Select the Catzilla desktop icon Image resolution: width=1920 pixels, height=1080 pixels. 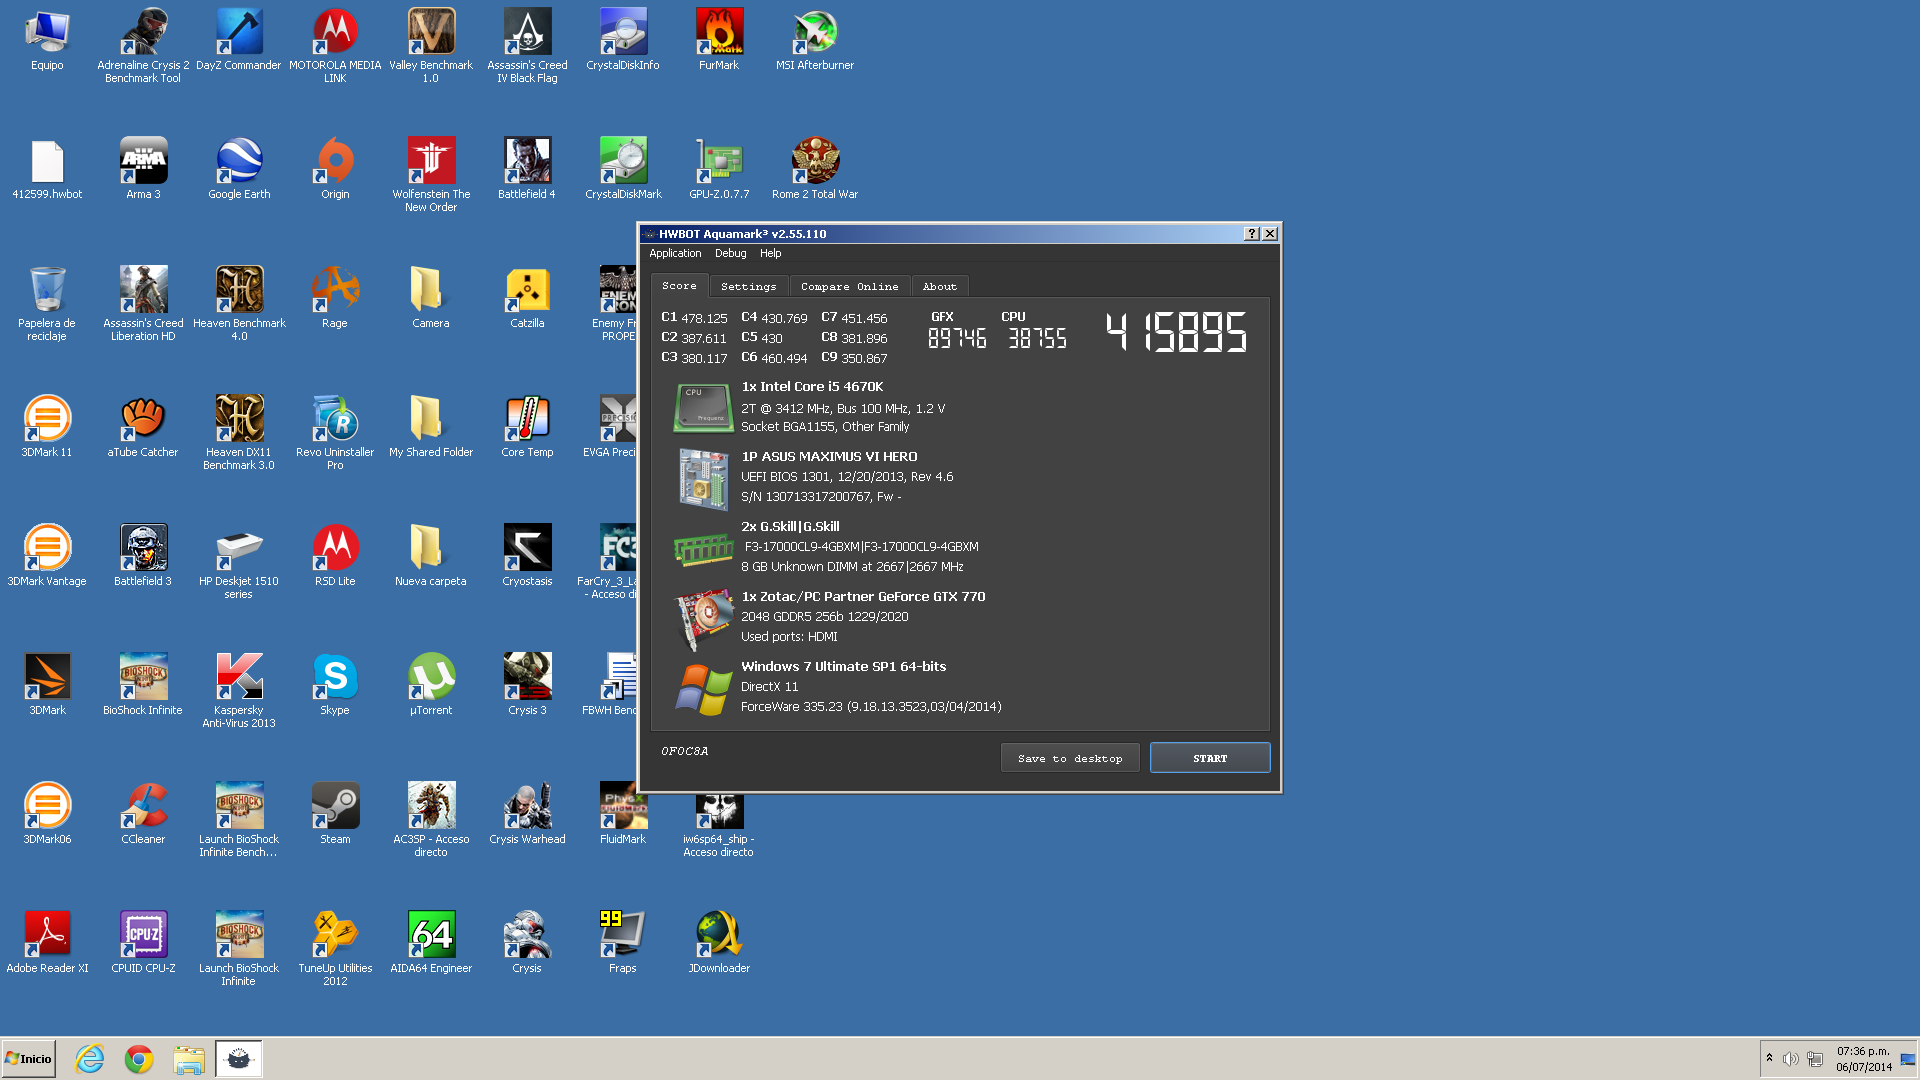[x=527, y=298]
